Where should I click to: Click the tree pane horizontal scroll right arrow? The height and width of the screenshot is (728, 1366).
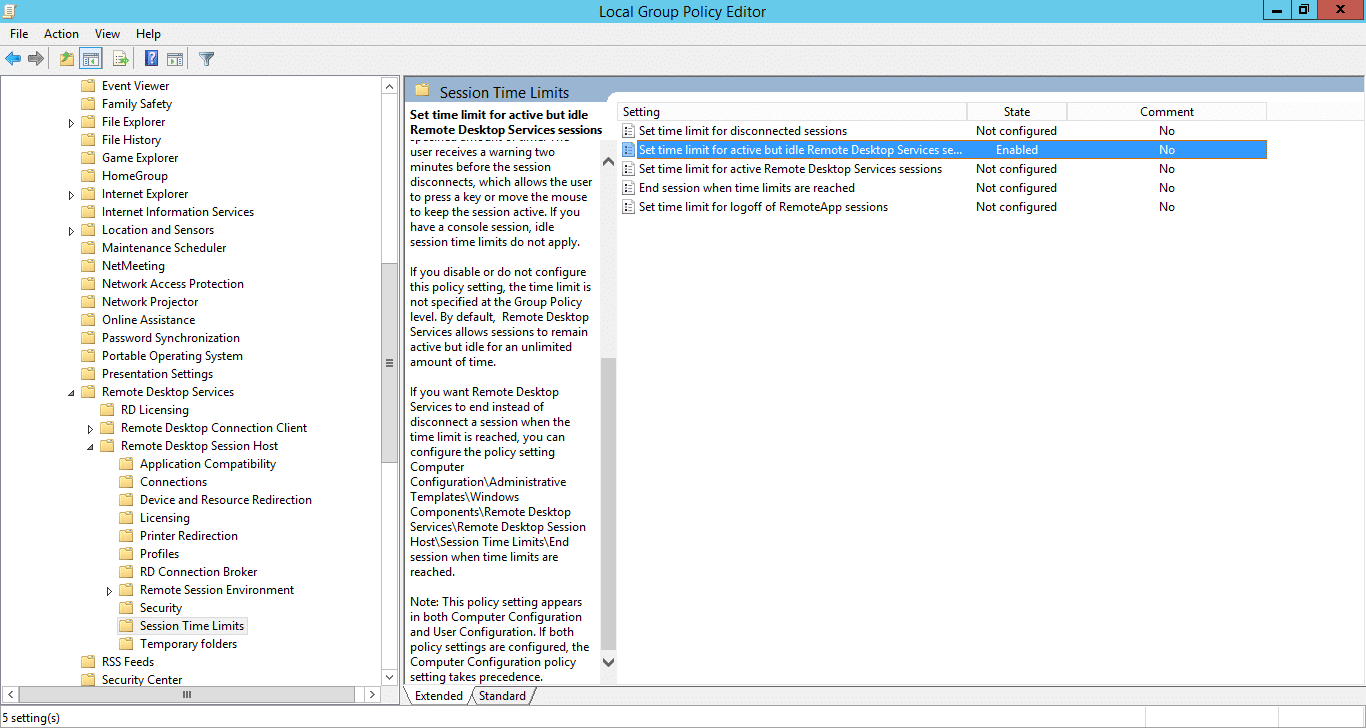pos(372,694)
